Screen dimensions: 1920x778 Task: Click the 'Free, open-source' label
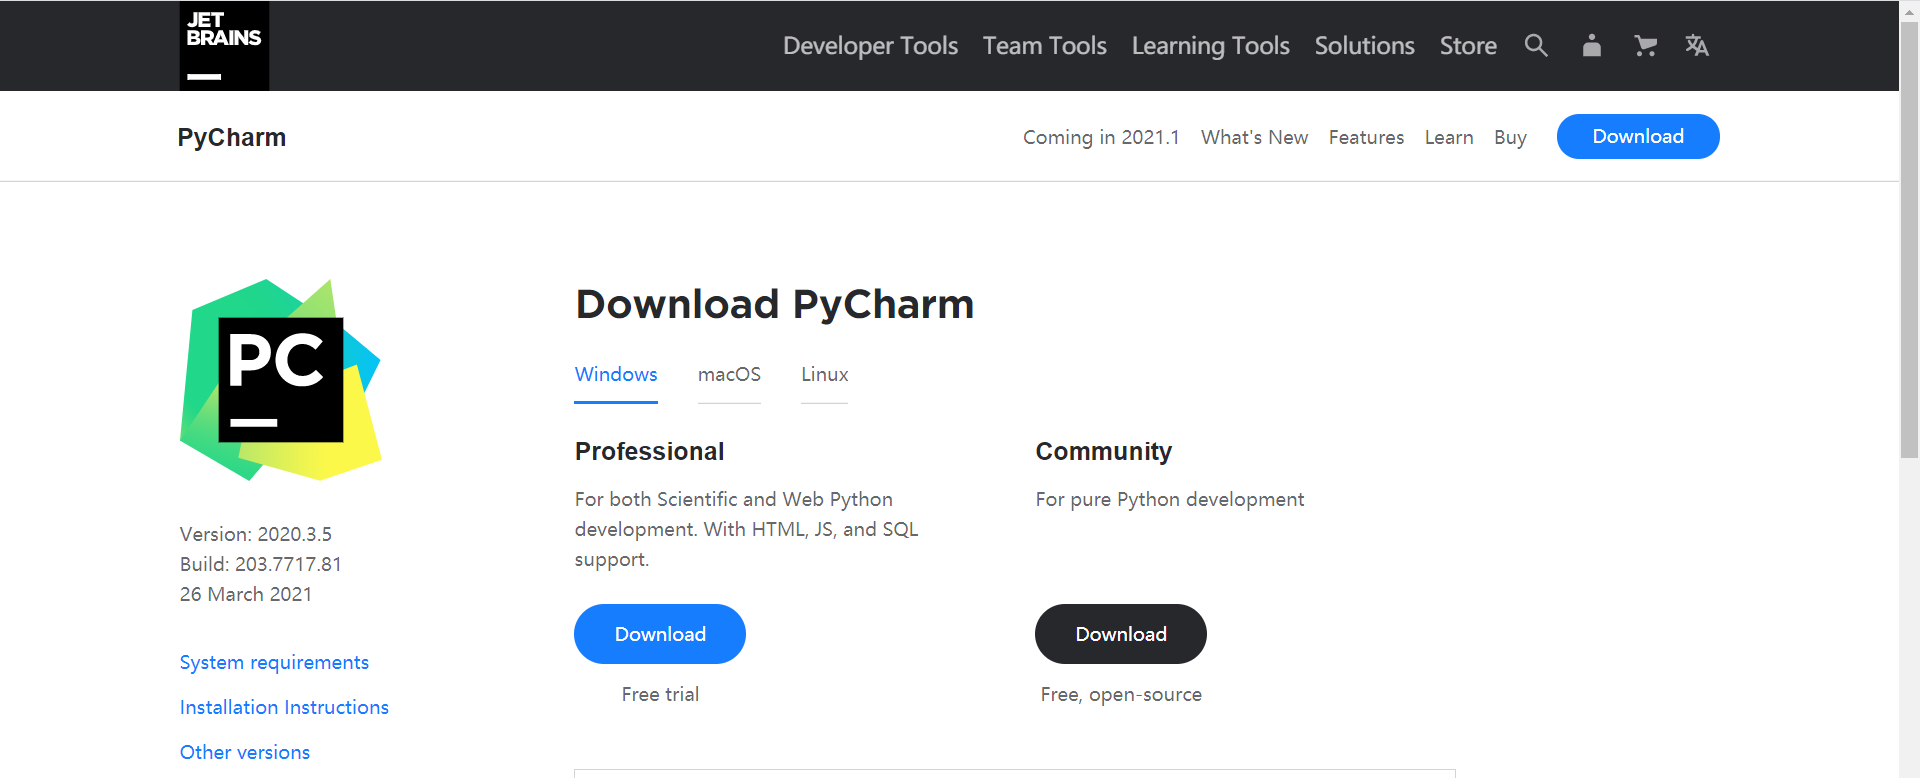click(x=1121, y=694)
